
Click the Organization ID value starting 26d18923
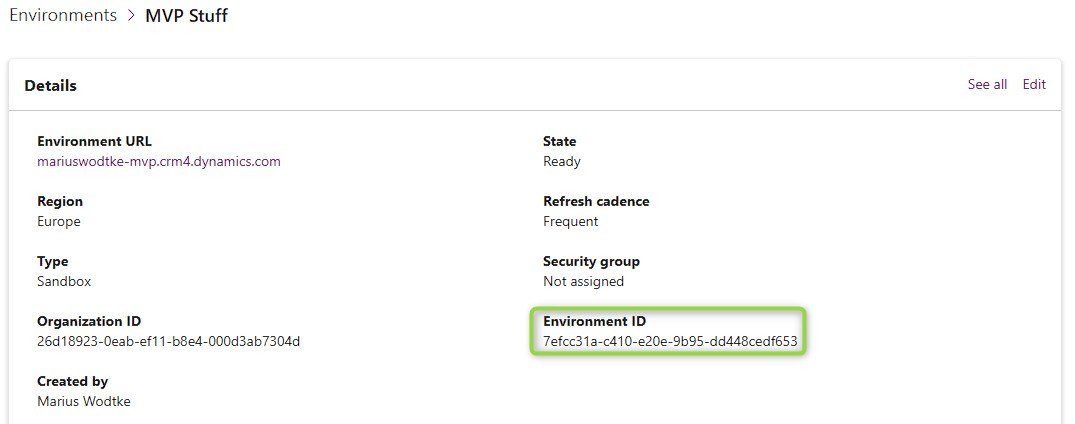tap(168, 341)
